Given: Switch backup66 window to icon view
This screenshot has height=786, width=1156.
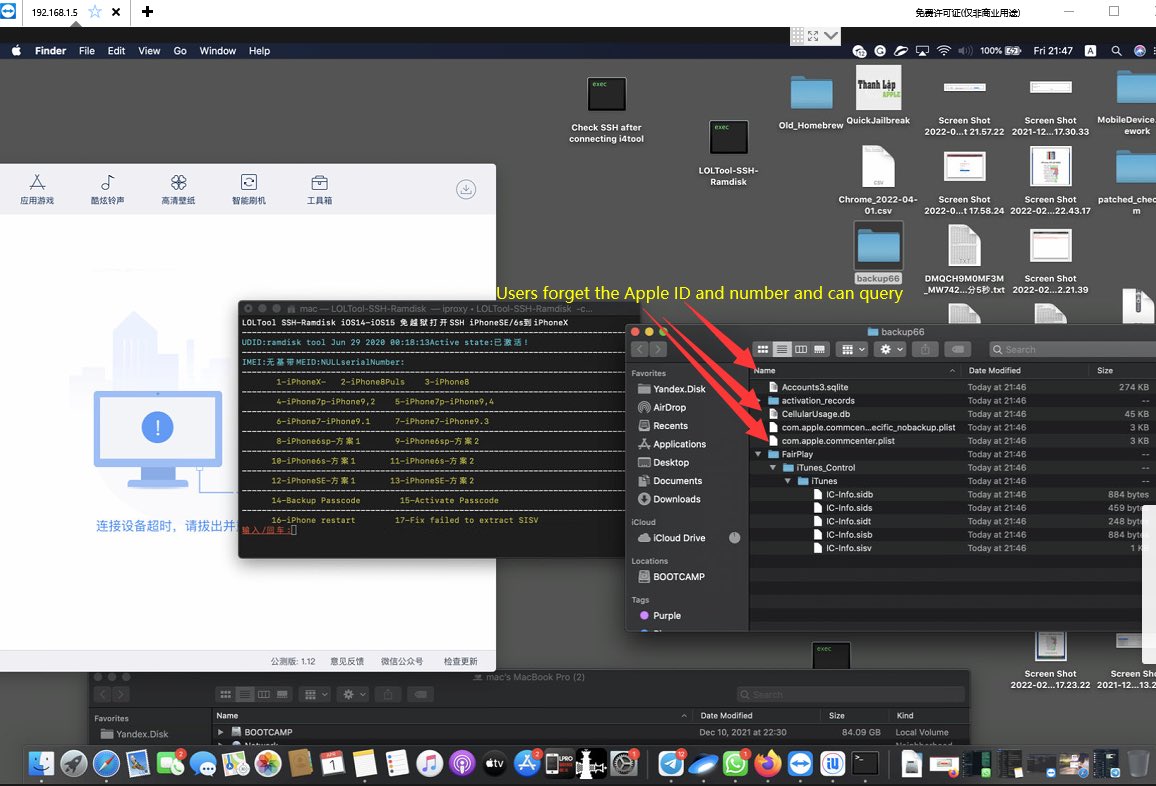Looking at the screenshot, I should coord(763,349).
